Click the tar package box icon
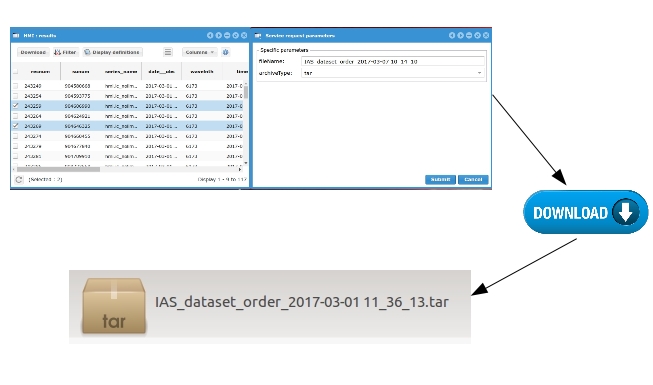Screen dimensions: 653x385 [114, 306]
